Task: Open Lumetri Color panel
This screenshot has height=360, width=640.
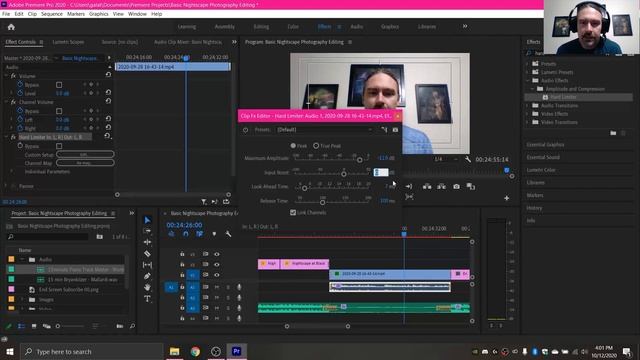Action: 540,170
